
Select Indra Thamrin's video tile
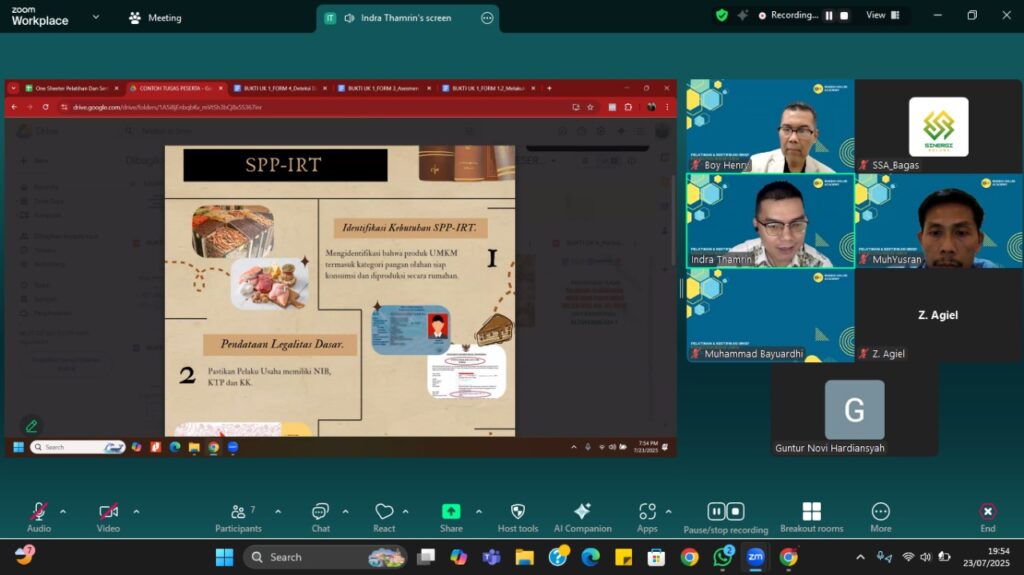coord(769,220)
